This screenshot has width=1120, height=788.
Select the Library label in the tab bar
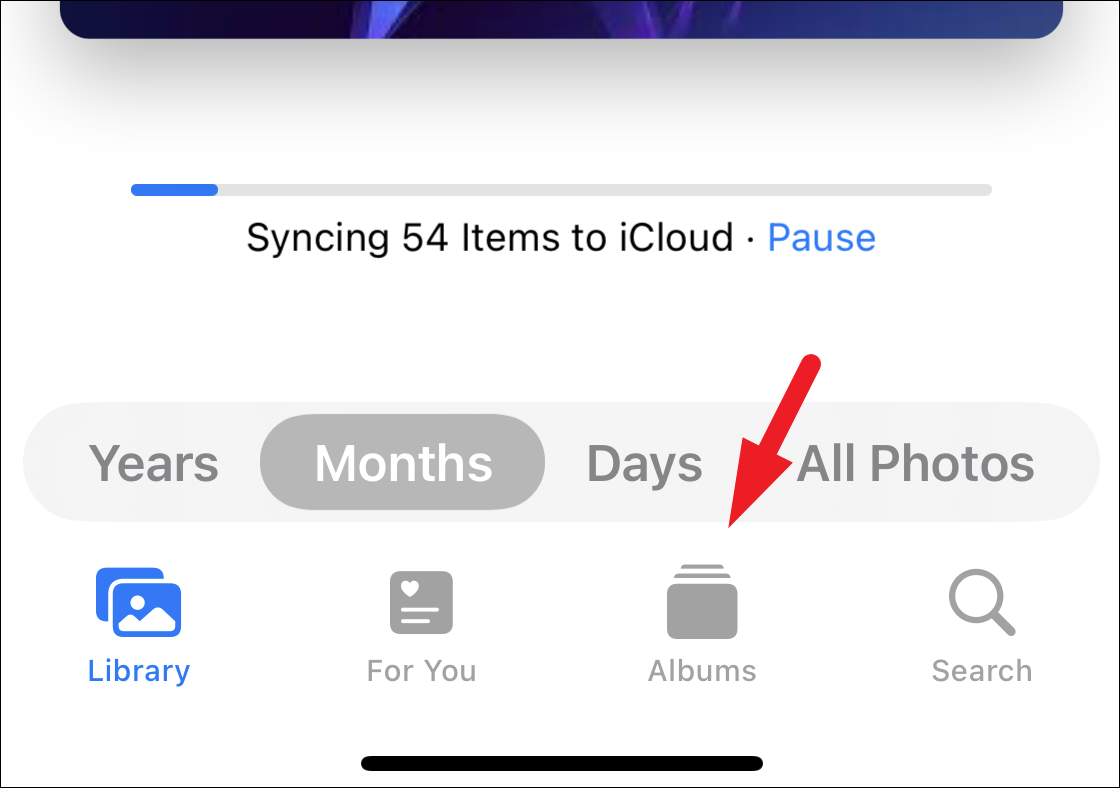pos(139,672)
